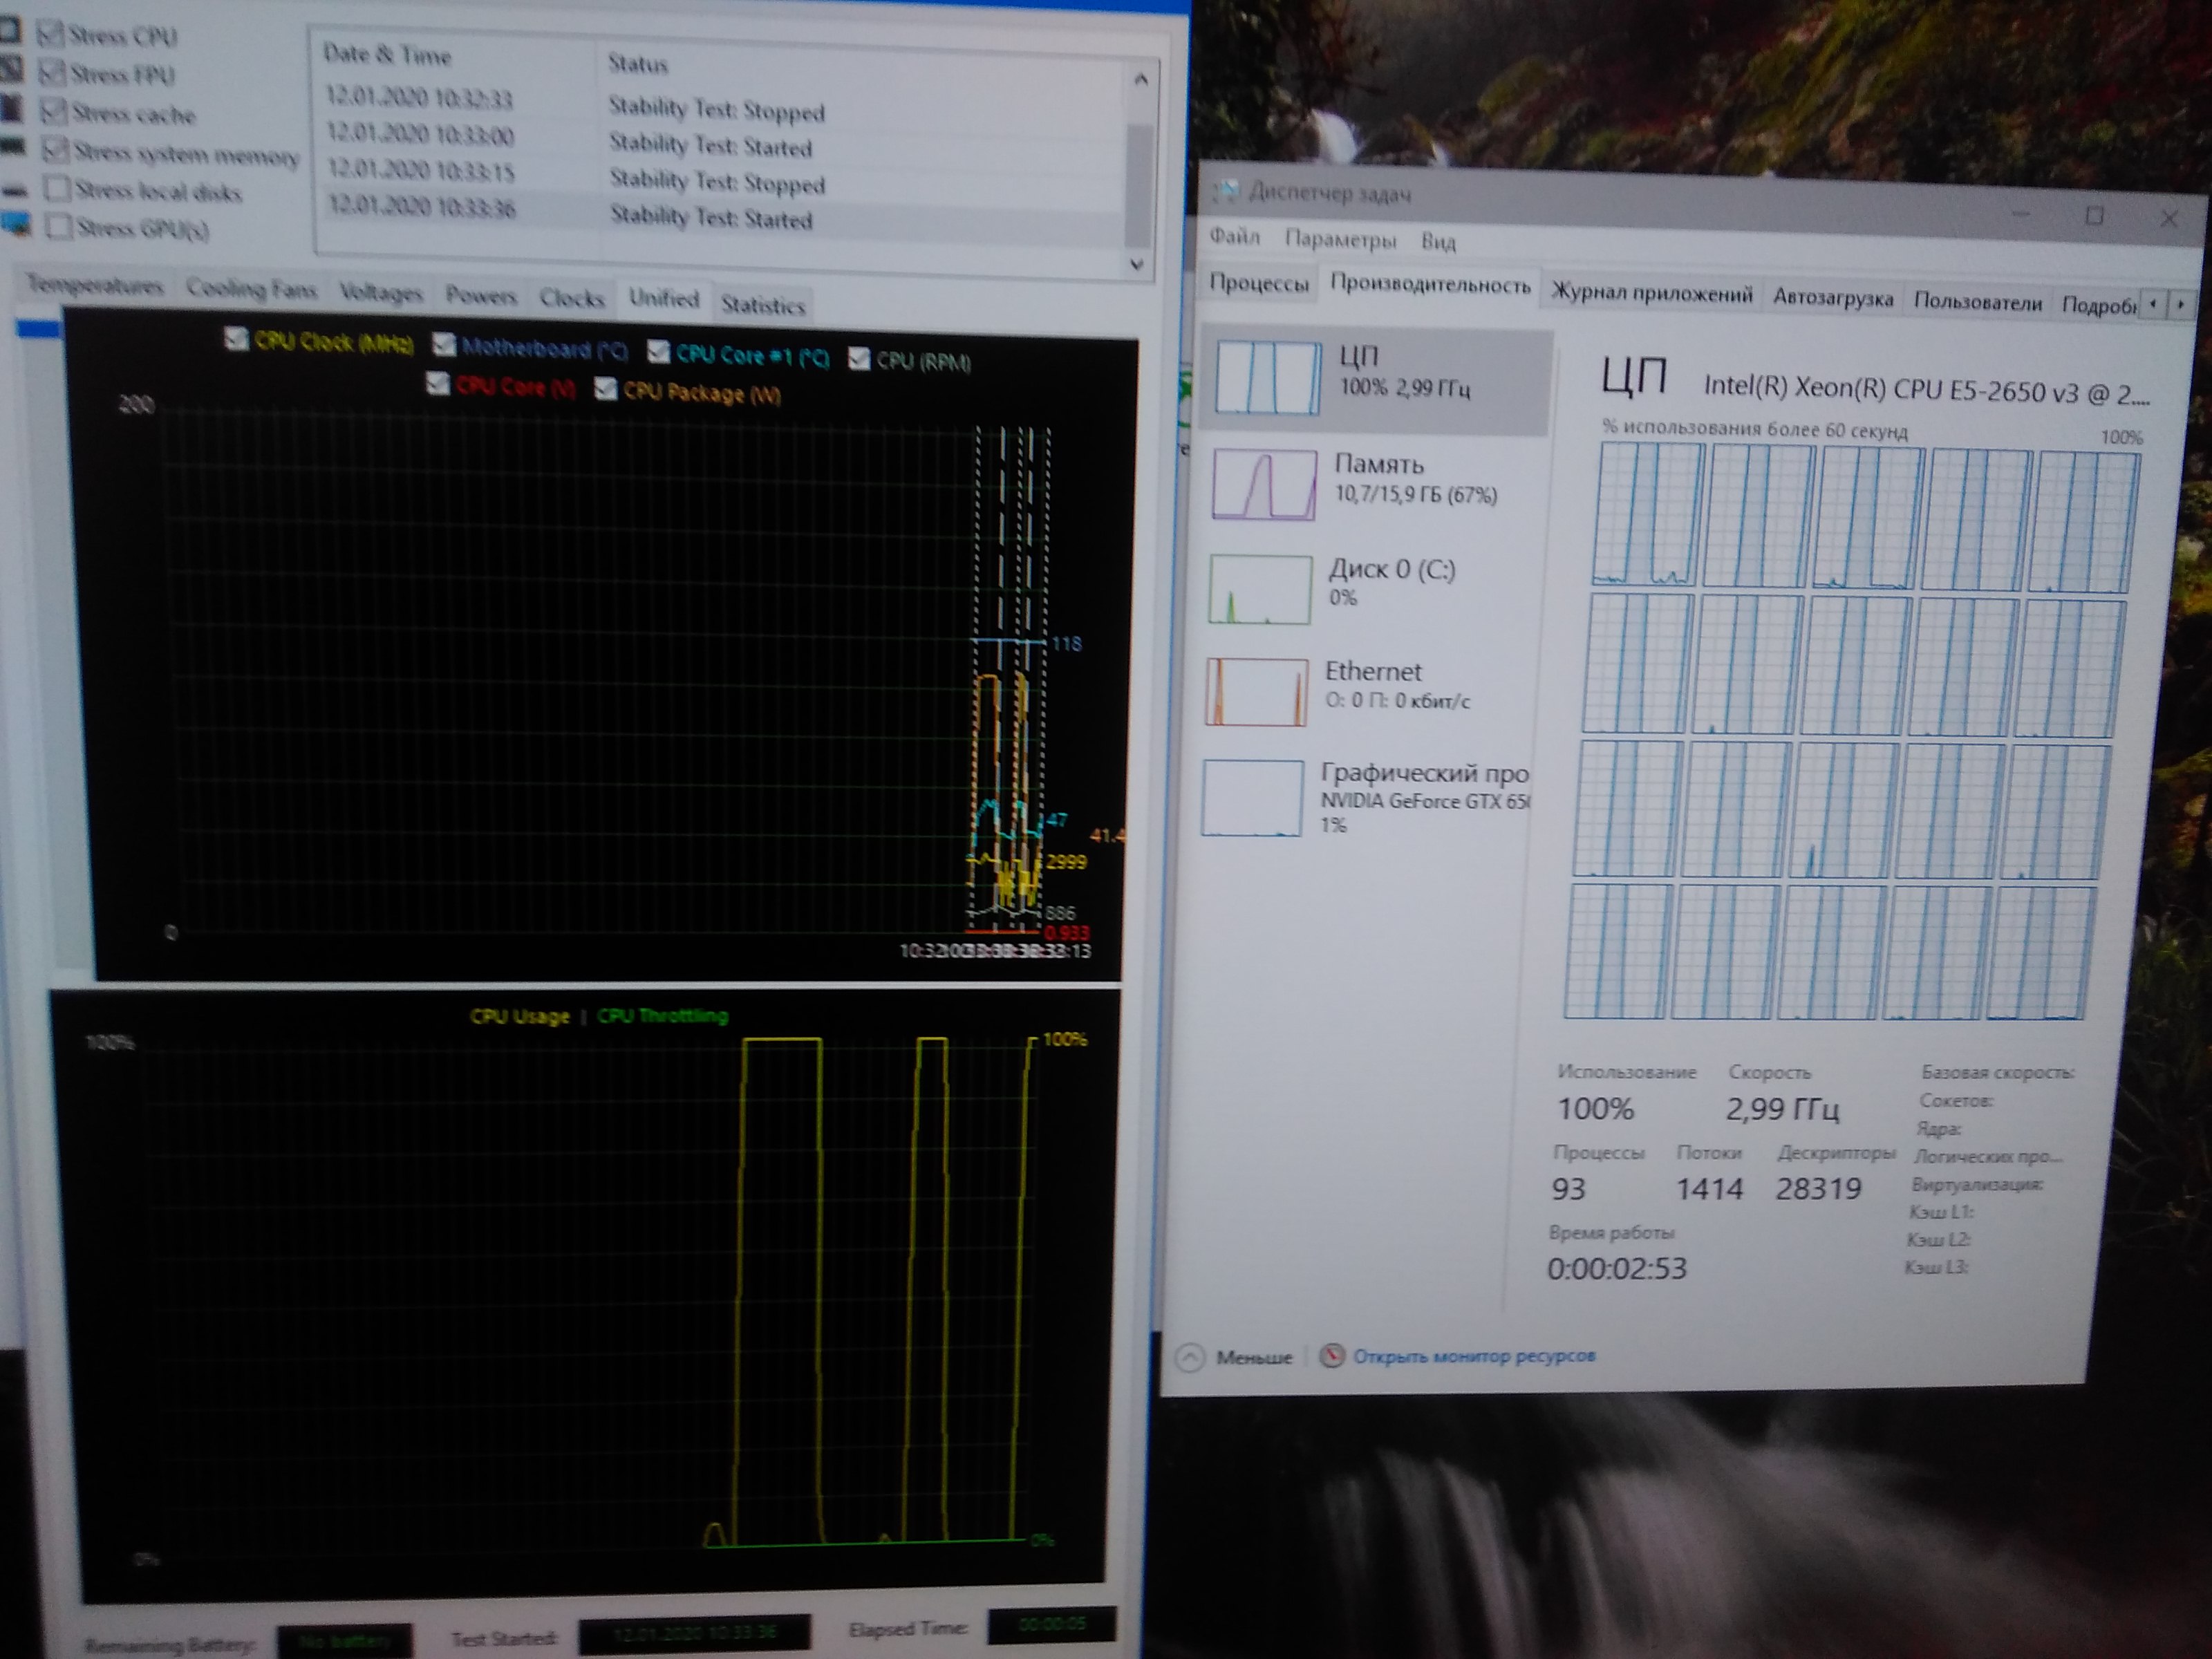Viewport: 2212px width, 1659px height.
Task: Open the Параметры menu
Action: 1340,240
